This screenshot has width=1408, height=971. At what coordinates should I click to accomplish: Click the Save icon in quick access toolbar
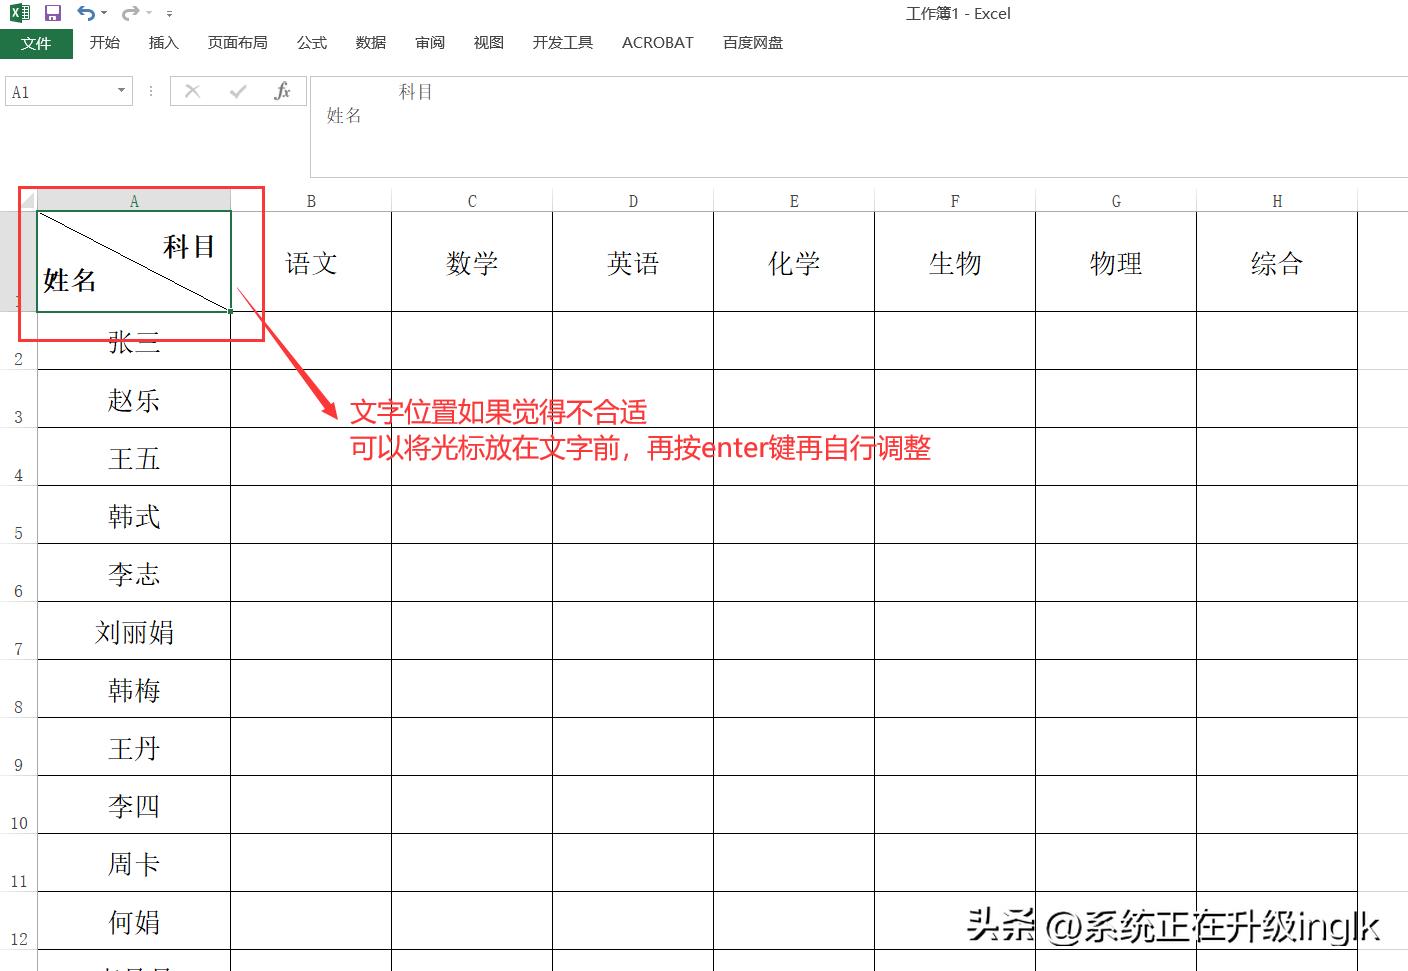click(x=53, y=13)
